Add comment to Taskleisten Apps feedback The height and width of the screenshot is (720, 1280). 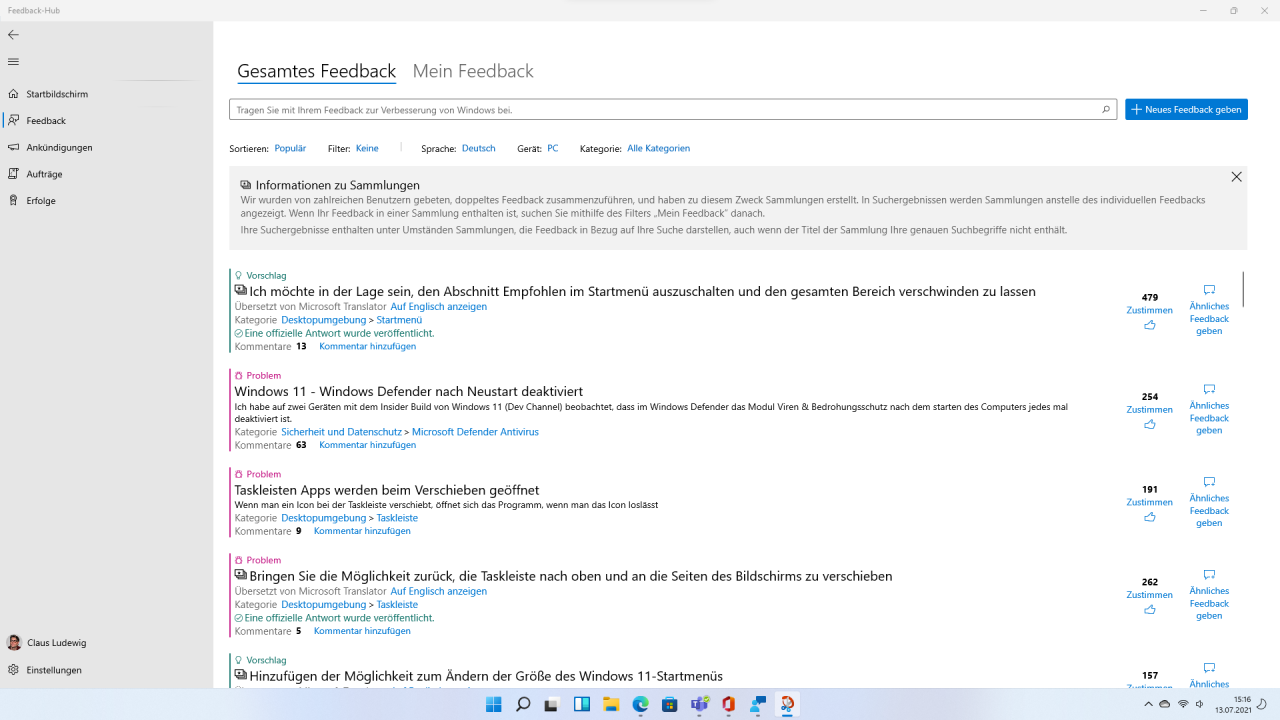(362, 531)
